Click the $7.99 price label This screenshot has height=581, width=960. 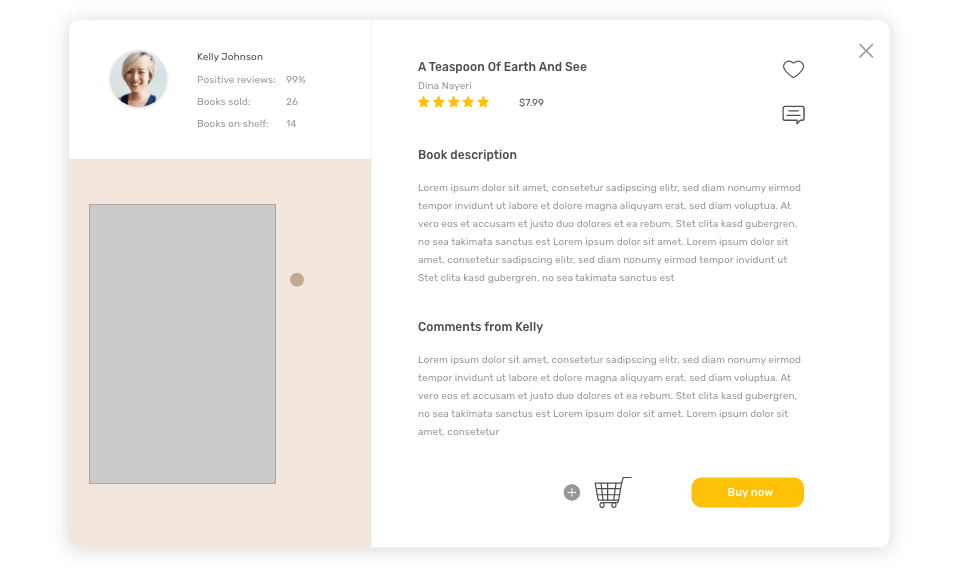[x=531, y=102]
